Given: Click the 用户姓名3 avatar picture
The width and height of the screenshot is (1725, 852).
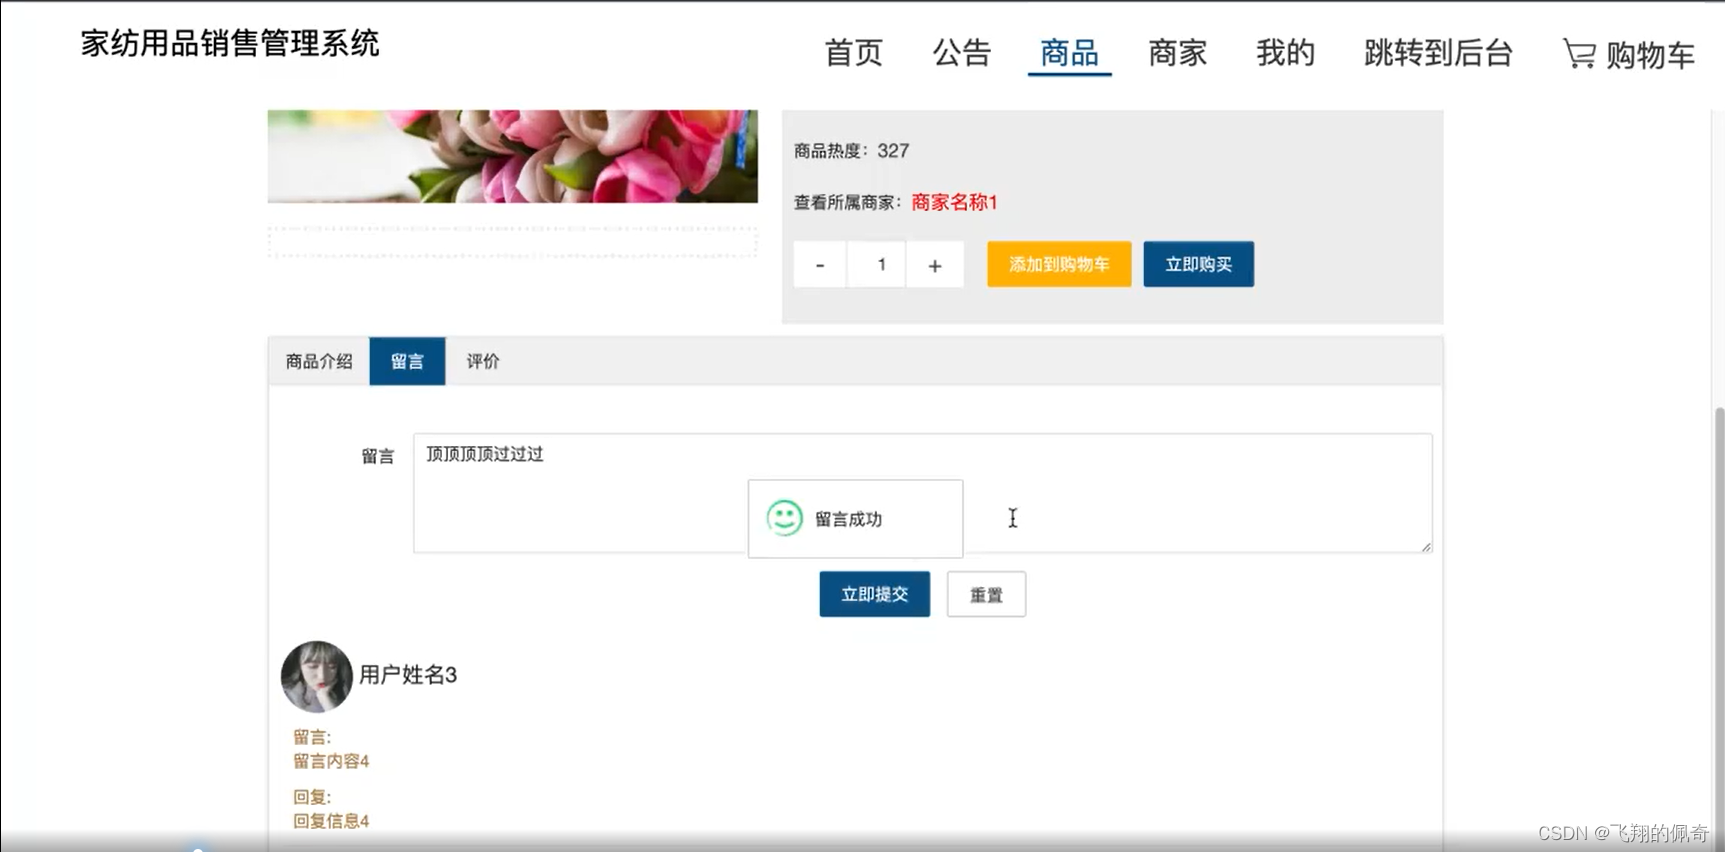Looking at the screenshot, I should (x=316, y=676).
